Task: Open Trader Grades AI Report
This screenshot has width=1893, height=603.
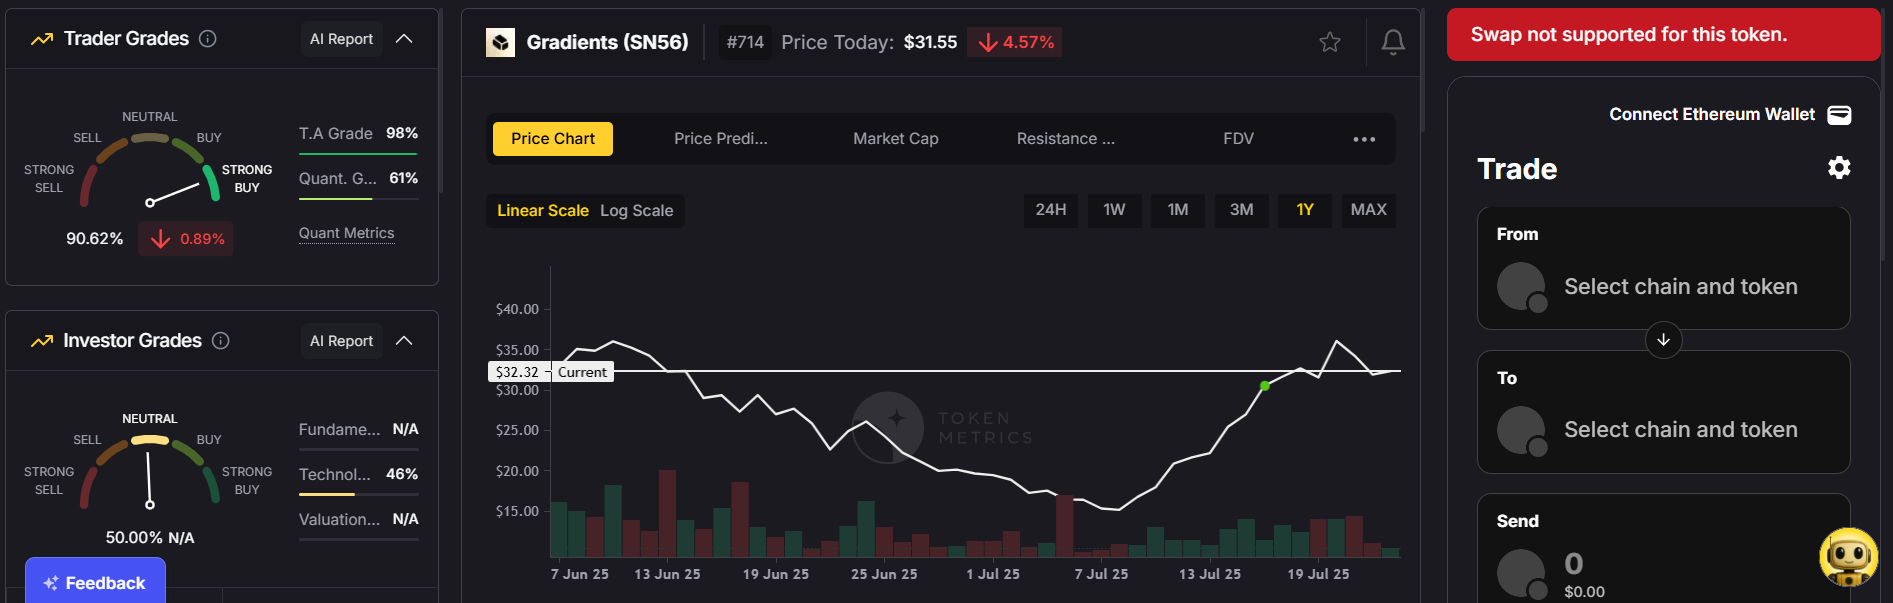Action: (341, 39)
